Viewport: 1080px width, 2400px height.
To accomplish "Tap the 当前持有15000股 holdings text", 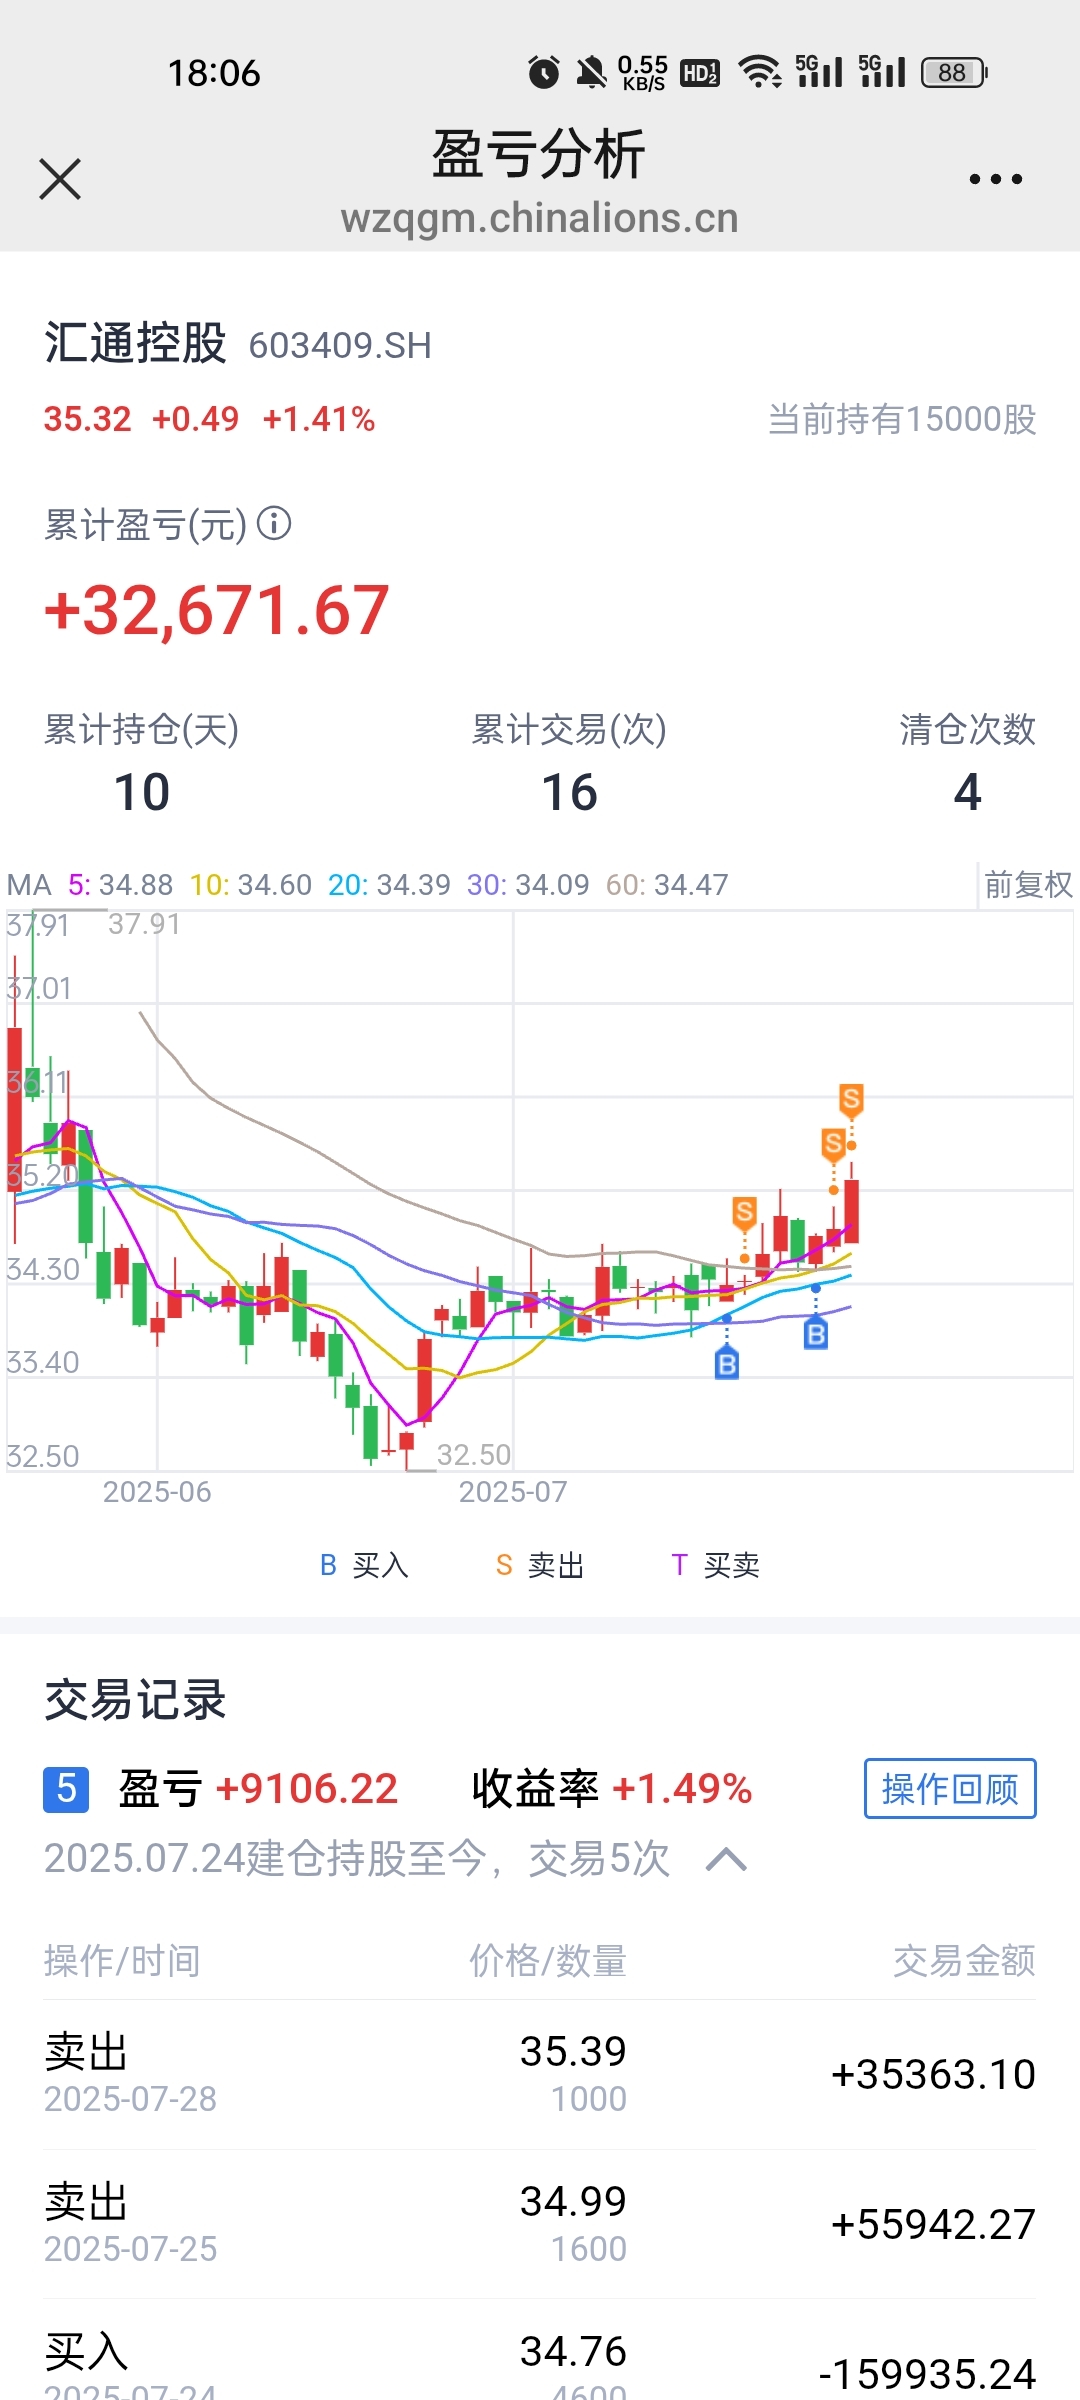I will tap(902, 419).
